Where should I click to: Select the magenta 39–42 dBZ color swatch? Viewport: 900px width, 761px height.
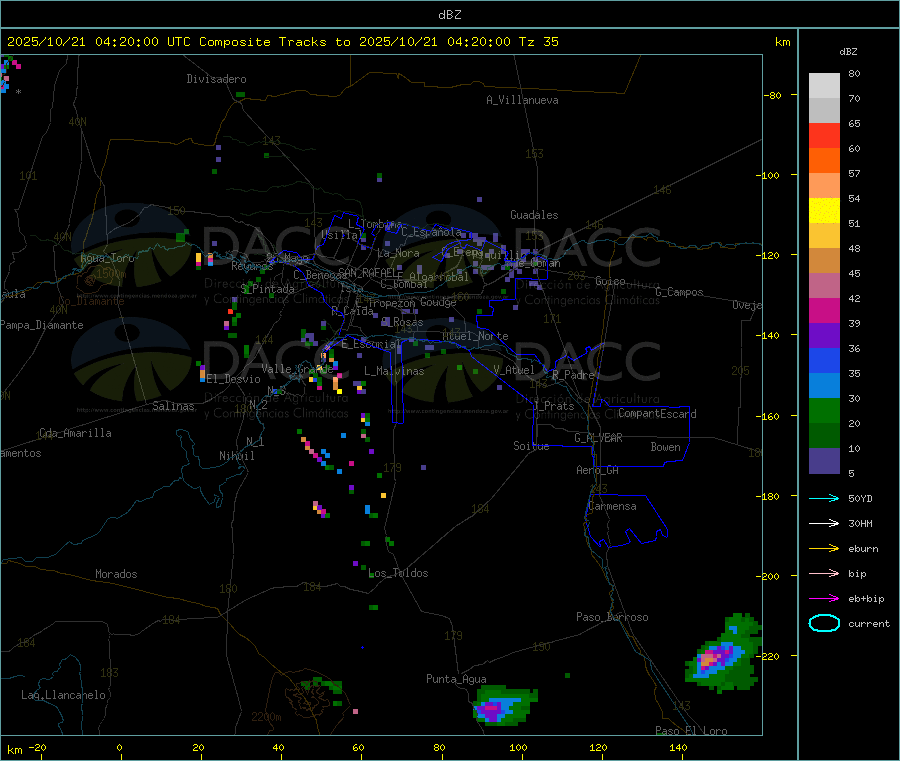[824, 310]
